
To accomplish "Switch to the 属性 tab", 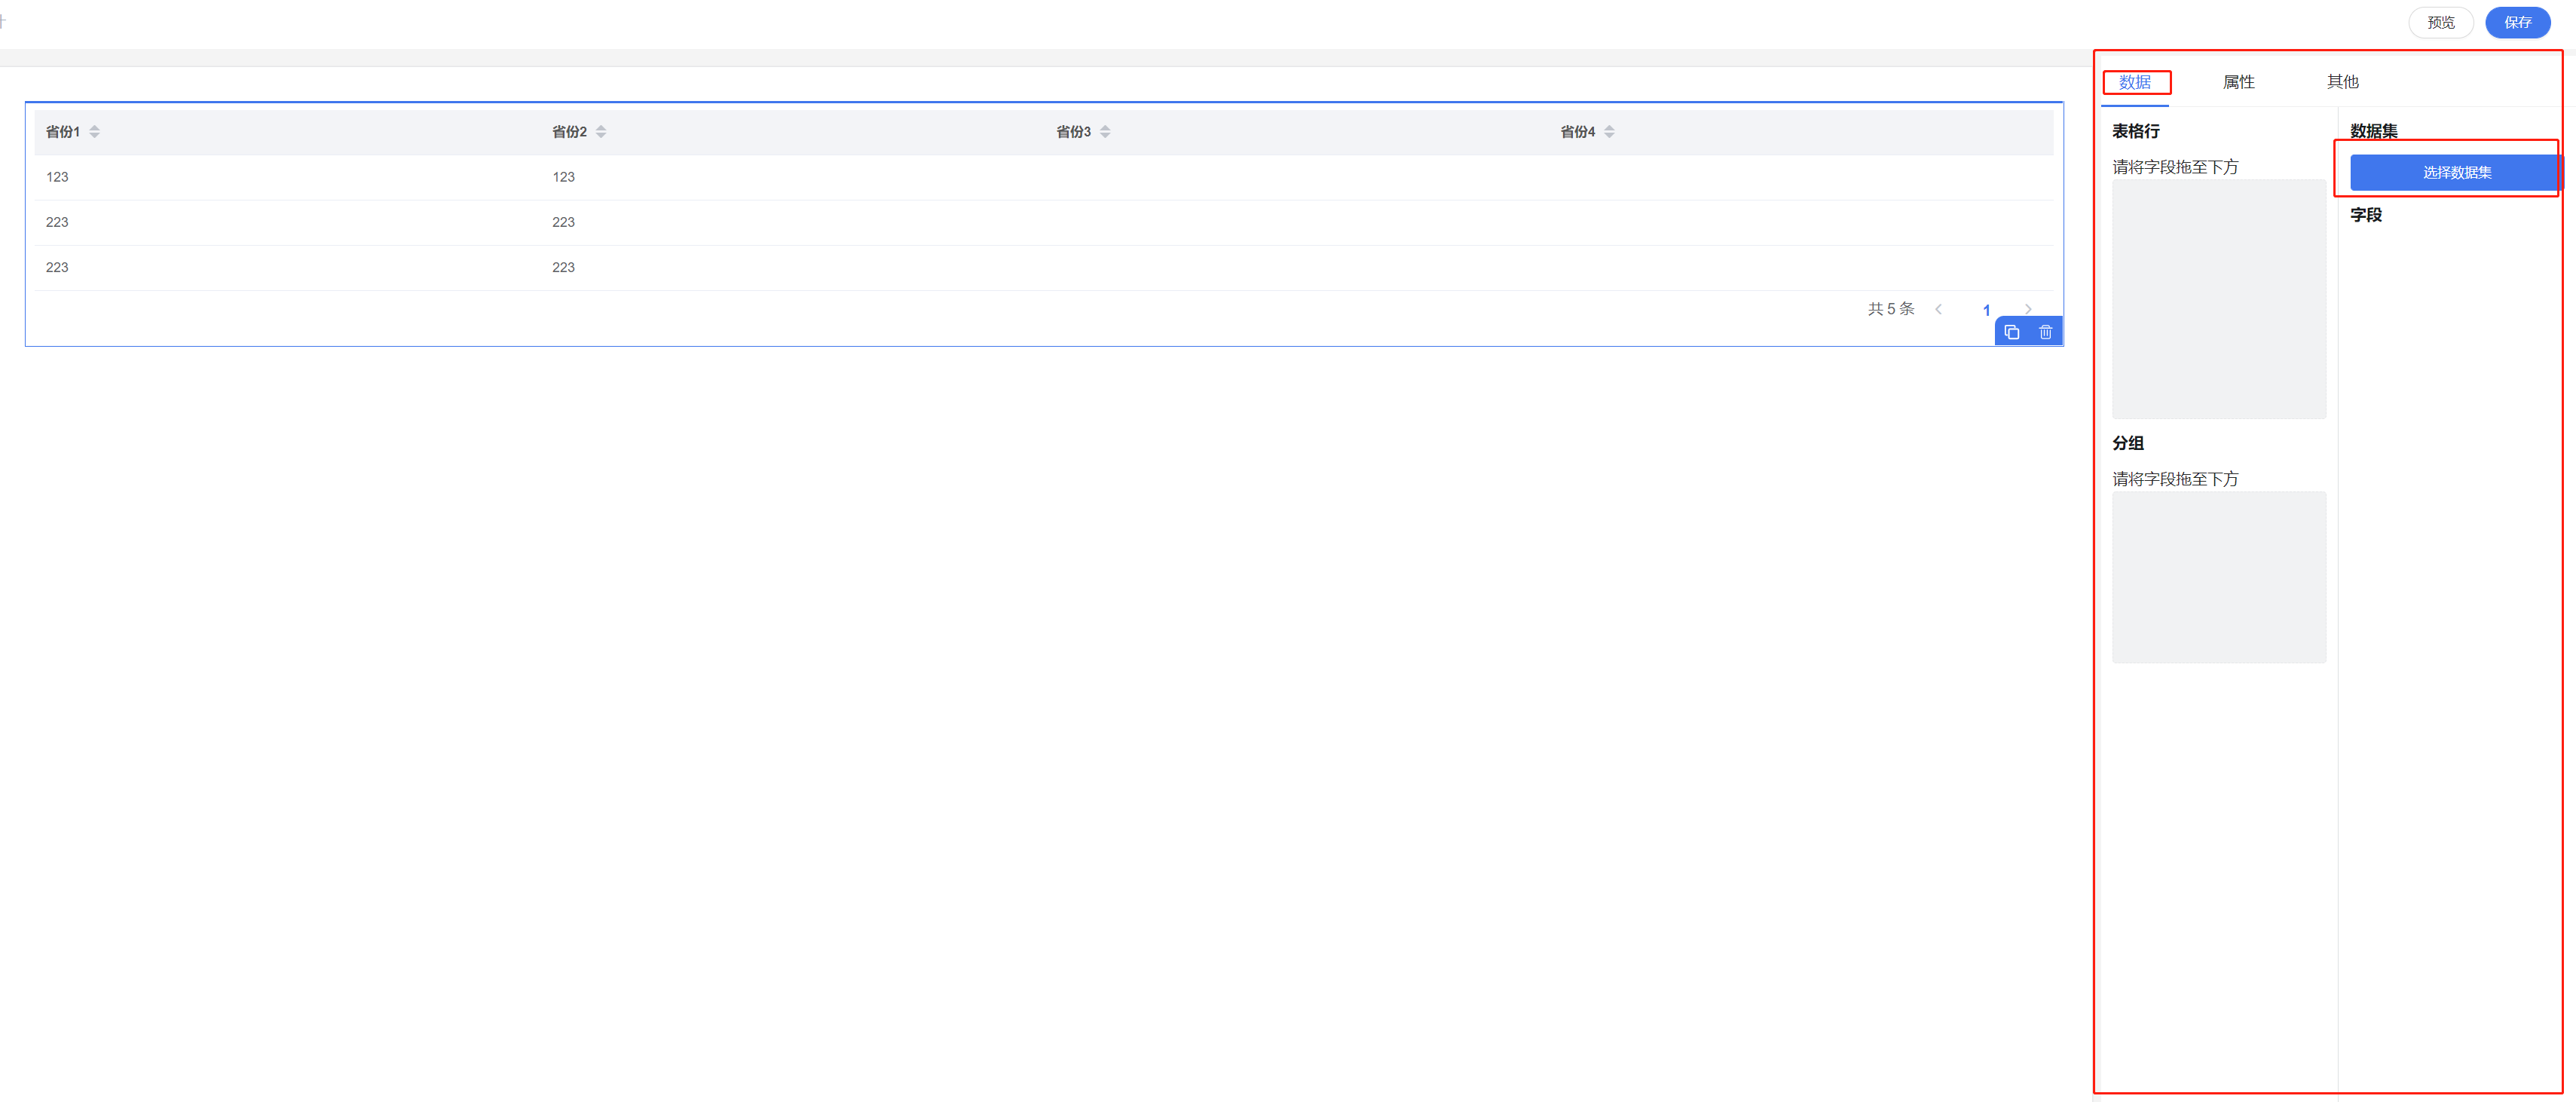I will click(x=2238, y=82).
